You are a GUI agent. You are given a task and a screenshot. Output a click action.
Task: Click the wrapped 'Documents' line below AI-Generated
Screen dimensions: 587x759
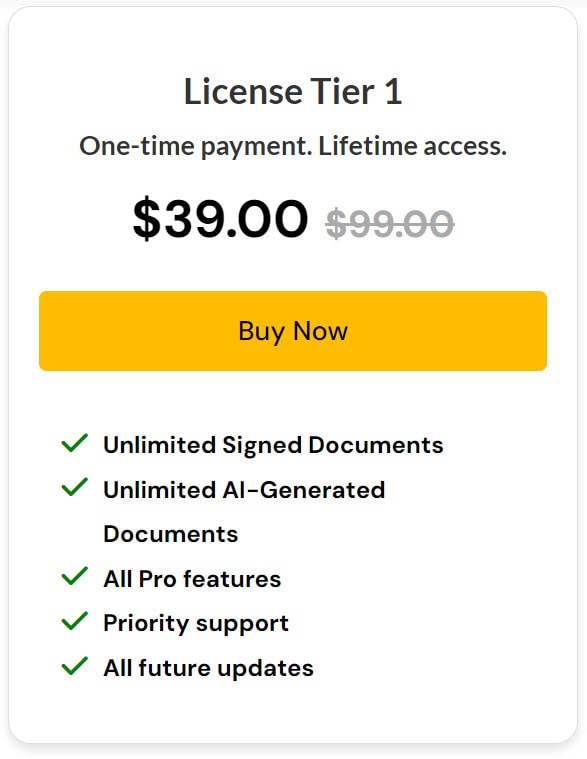[170, 534]
